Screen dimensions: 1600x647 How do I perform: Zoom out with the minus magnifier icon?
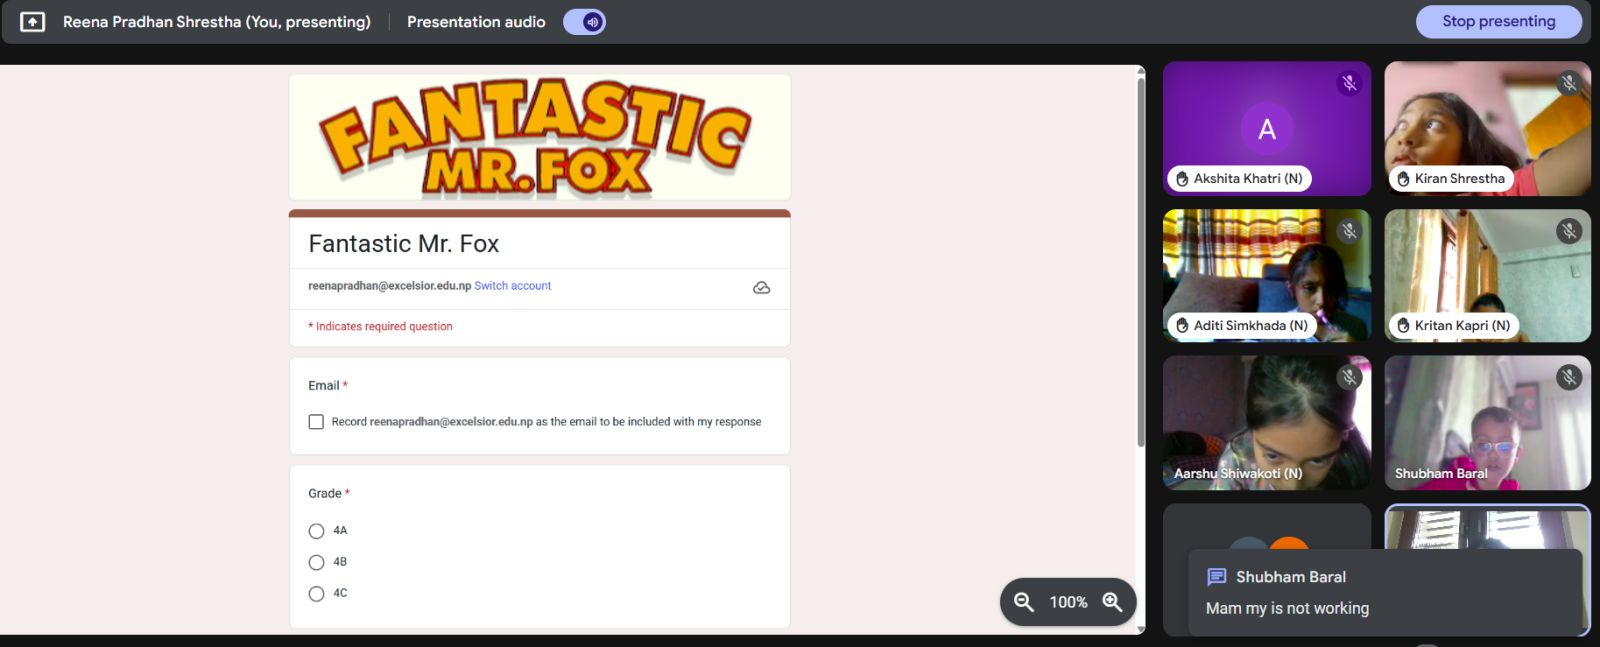tap(1024, 602)
